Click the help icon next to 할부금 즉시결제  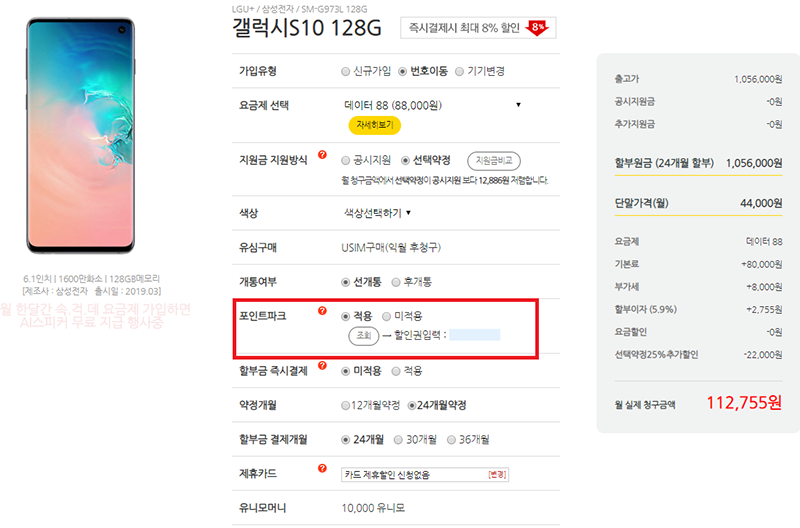tap(322, 367)
